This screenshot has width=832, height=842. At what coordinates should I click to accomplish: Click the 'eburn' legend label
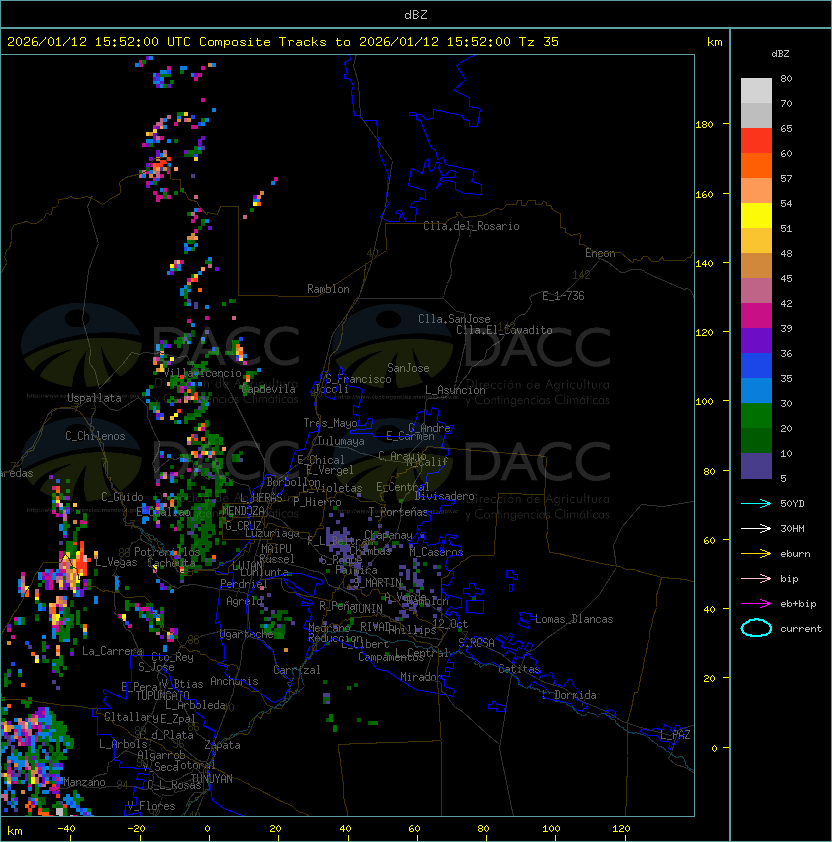pos(795,554)
